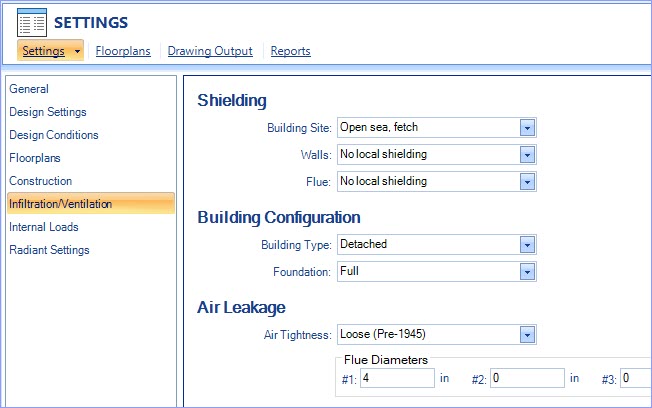The image size is (652, 408).
Task: Select Construction in the left panel
Action: click(40, 181)
